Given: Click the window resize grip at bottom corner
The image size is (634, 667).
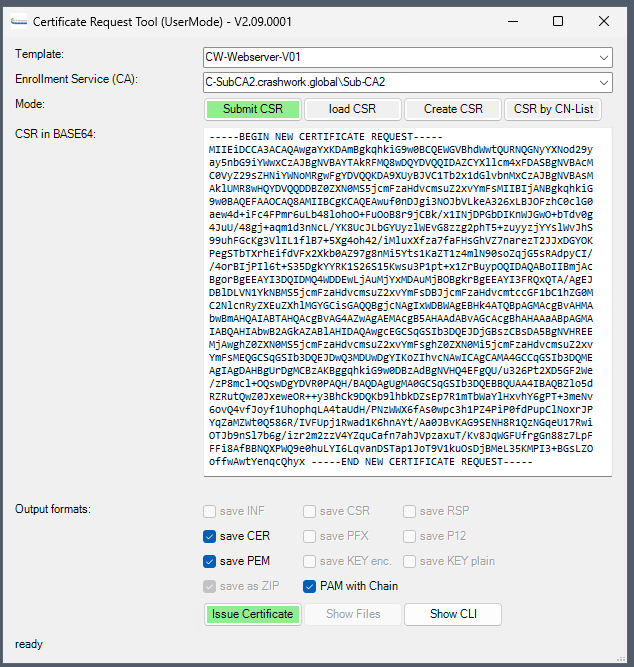Looking at the screenshot, I should click(x=621, y=658).
